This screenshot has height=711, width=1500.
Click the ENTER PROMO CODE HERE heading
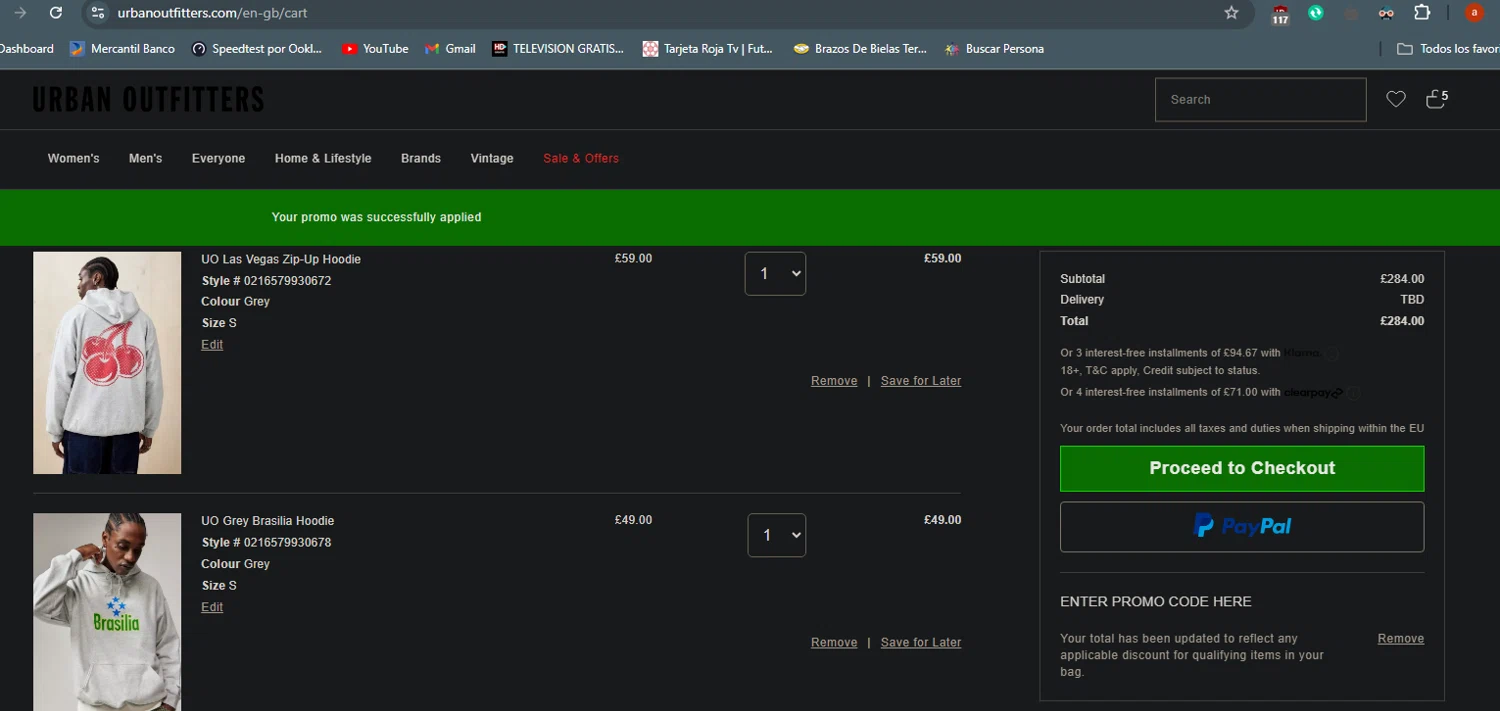tap(1156, 602)
